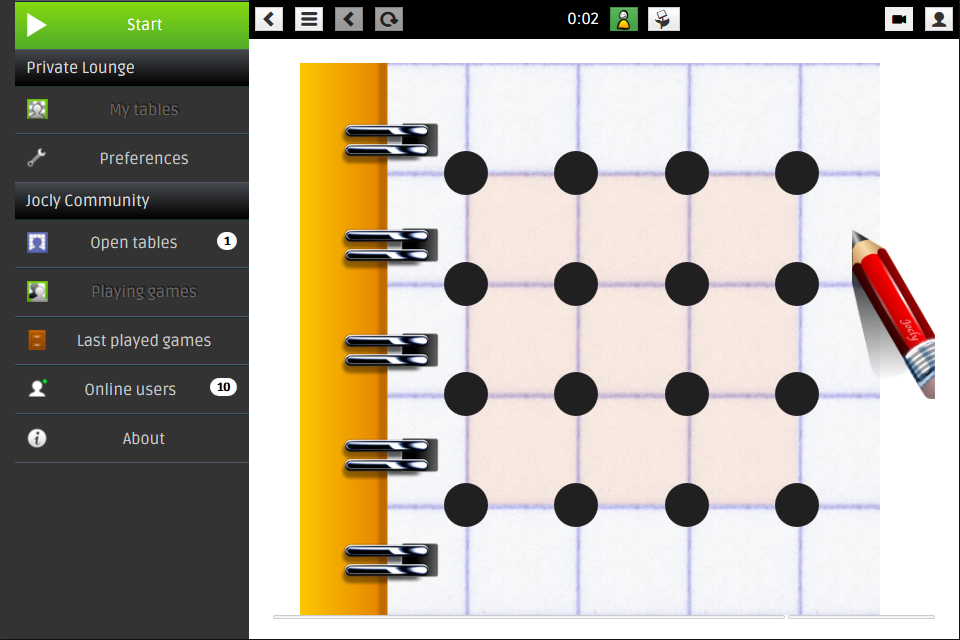Click the player B computer icon
The image size is (960, 640).
(664, 19)
